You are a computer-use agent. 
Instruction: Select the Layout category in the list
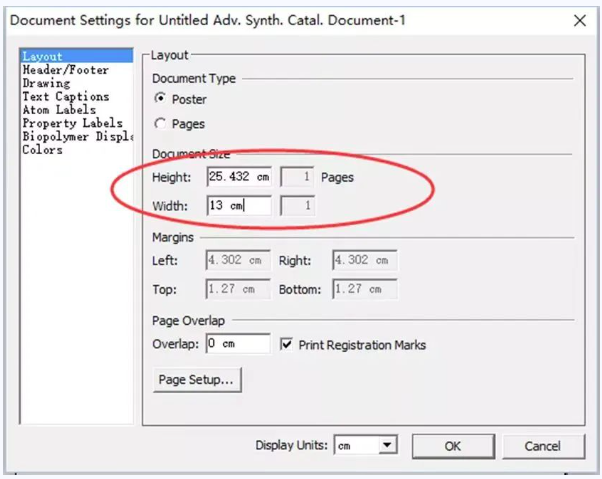pos(76,56)
